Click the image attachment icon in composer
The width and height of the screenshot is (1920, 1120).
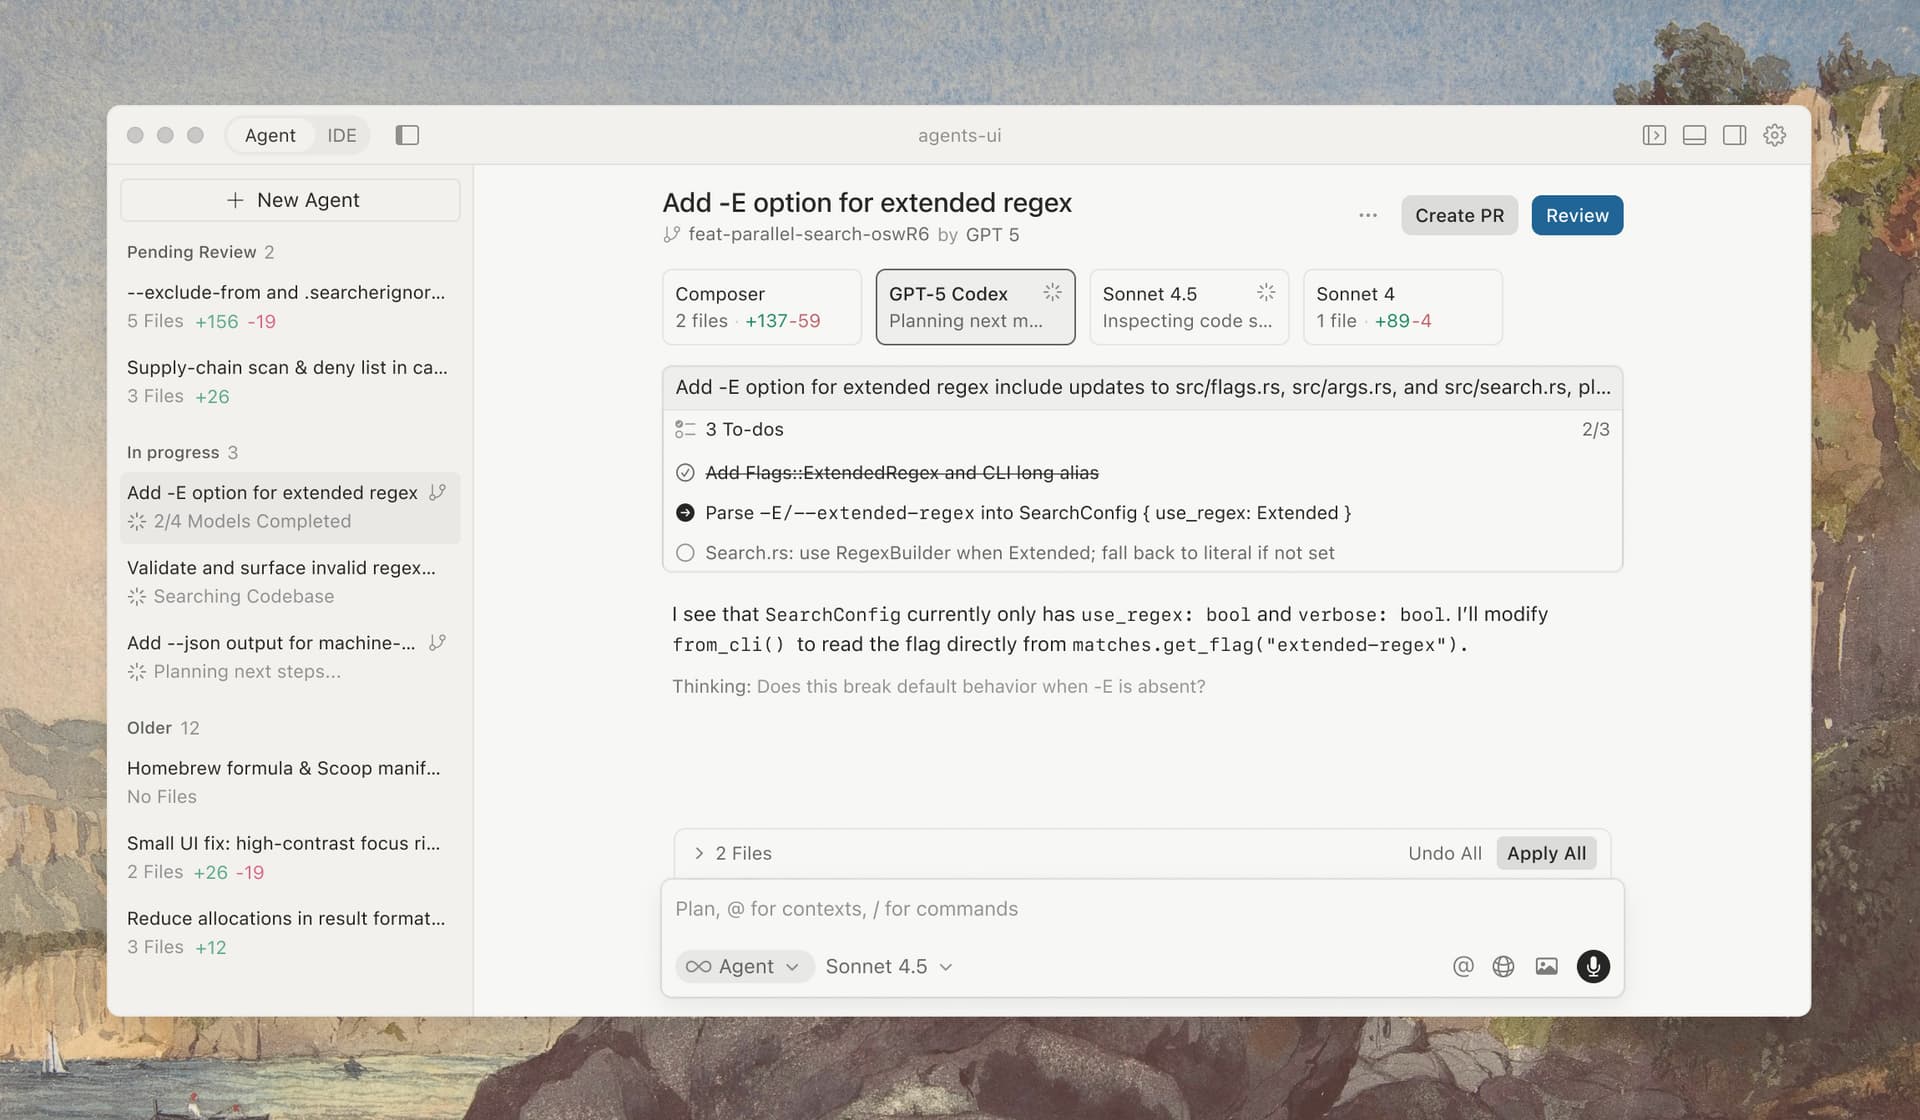tap(1546, 966)
